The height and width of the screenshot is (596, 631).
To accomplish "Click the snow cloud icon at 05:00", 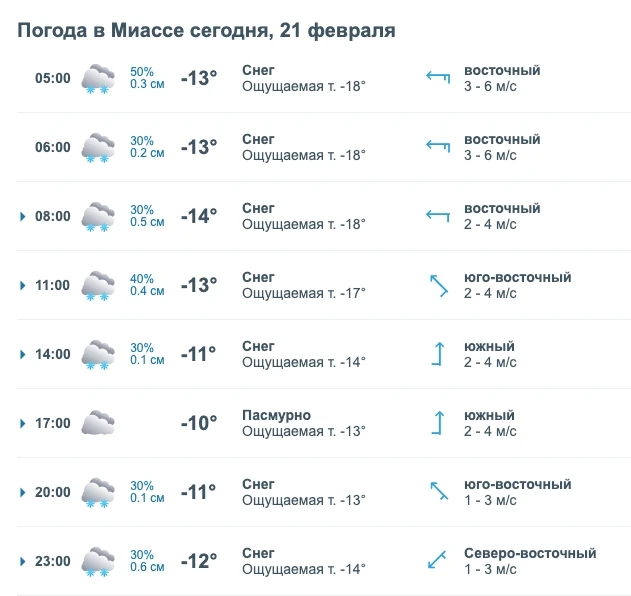I will pos(97,79).
